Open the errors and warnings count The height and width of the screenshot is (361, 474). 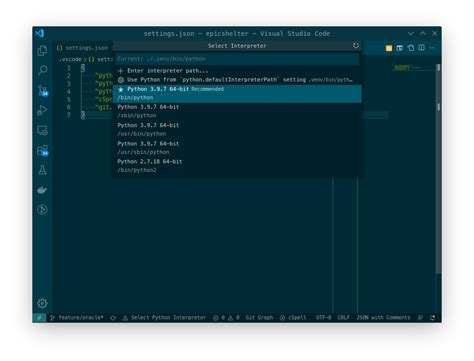pyautogui.click(x=226, y=318)
